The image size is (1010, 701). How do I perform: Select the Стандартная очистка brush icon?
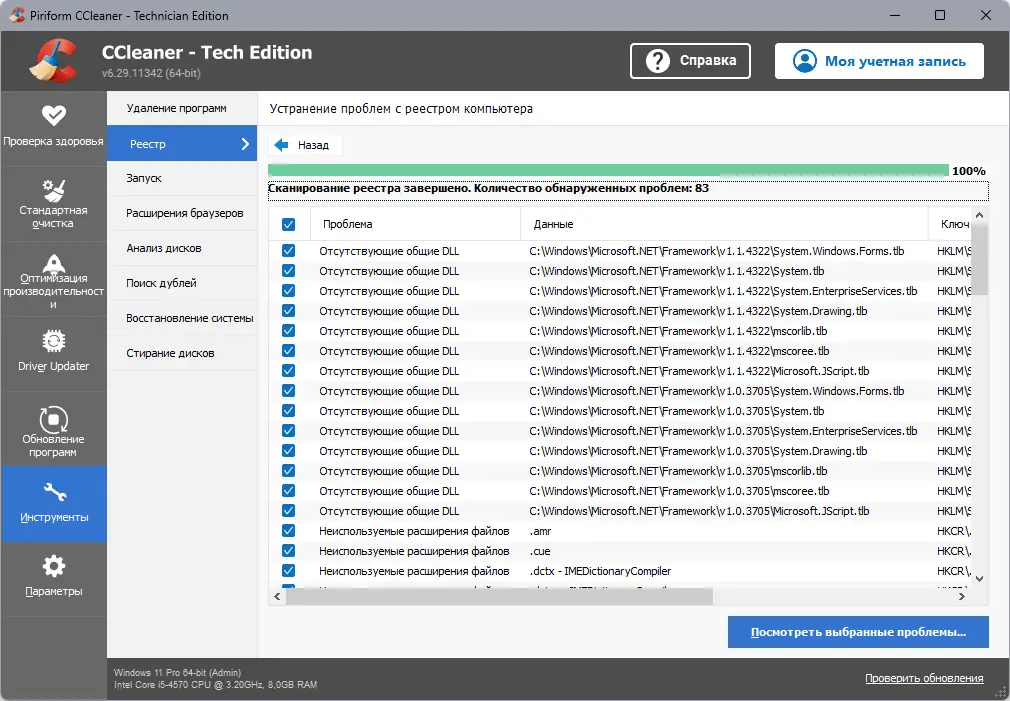pos(54,192)
